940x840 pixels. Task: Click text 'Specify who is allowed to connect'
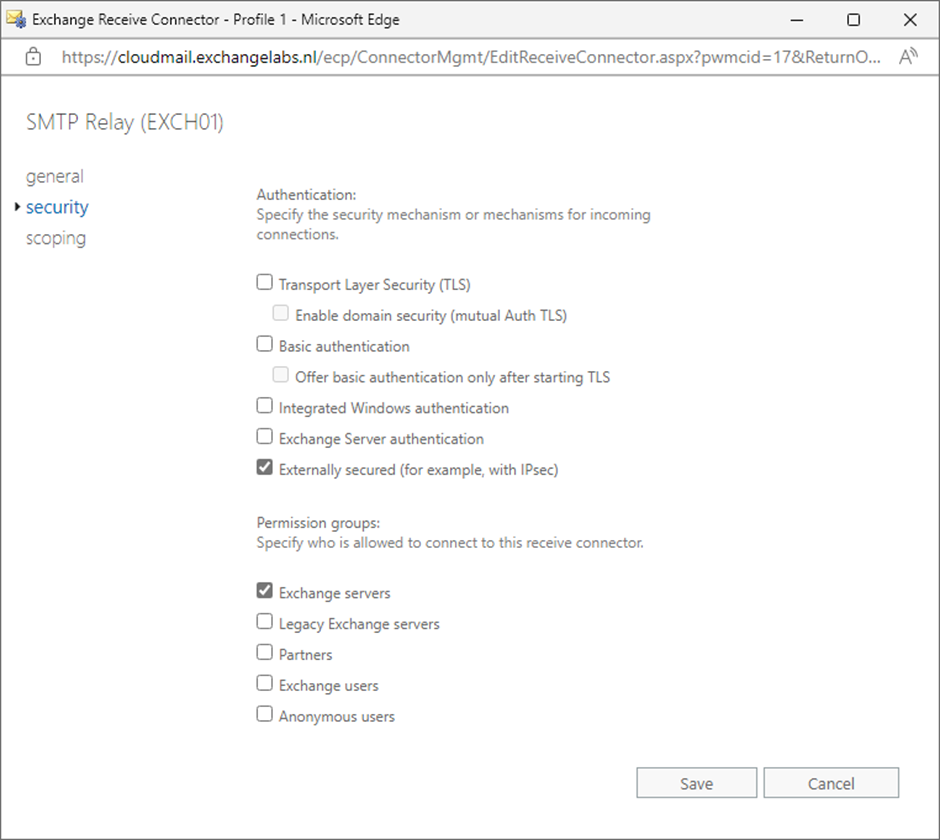[369, 543]
